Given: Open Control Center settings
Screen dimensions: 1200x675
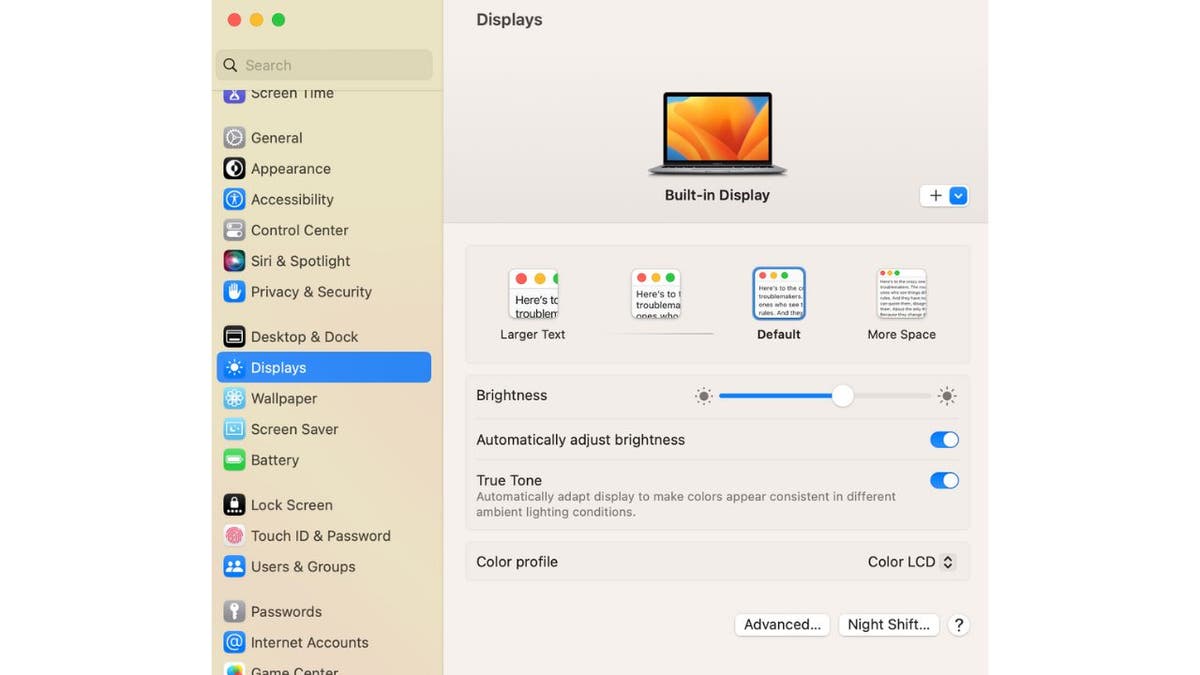Looking at the screenshot, I should pos(324,230).
